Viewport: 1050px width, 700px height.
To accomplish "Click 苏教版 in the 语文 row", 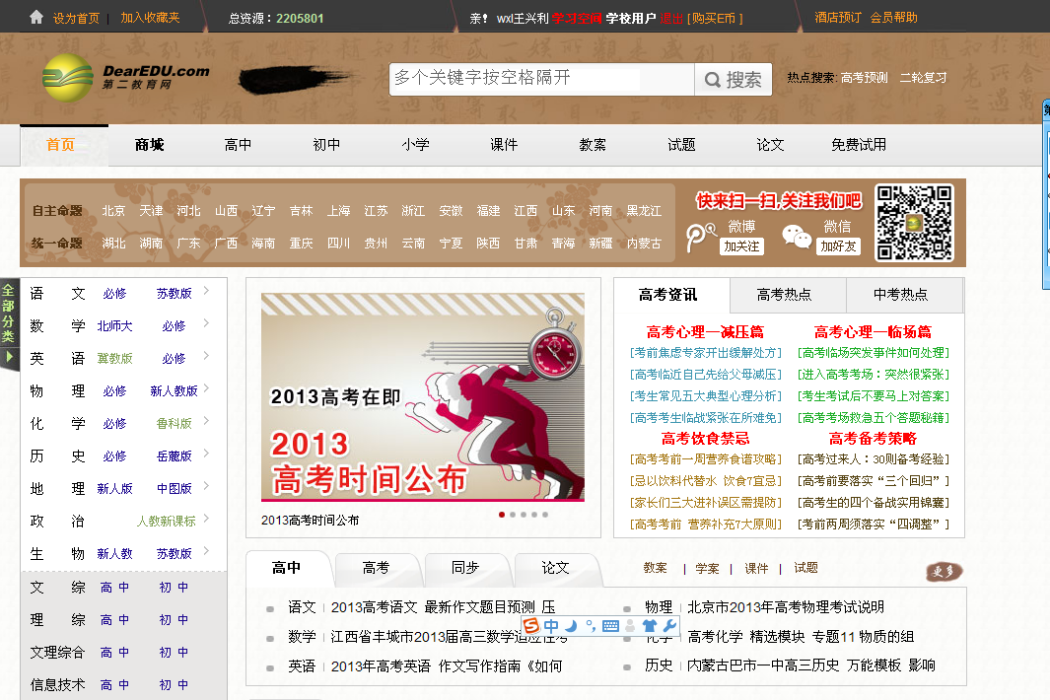I will [174, 293].
